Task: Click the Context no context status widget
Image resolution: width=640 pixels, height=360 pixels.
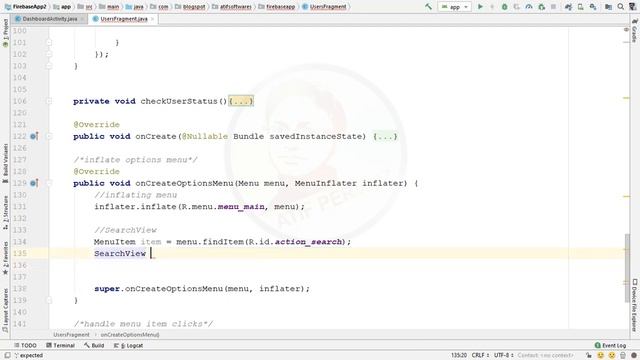Action: click(545, 356)
